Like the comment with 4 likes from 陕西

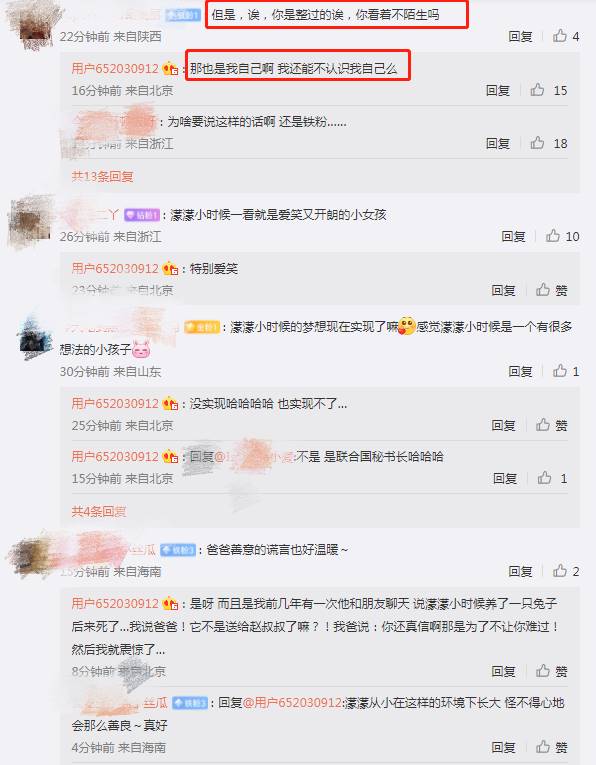pos(566,36)
